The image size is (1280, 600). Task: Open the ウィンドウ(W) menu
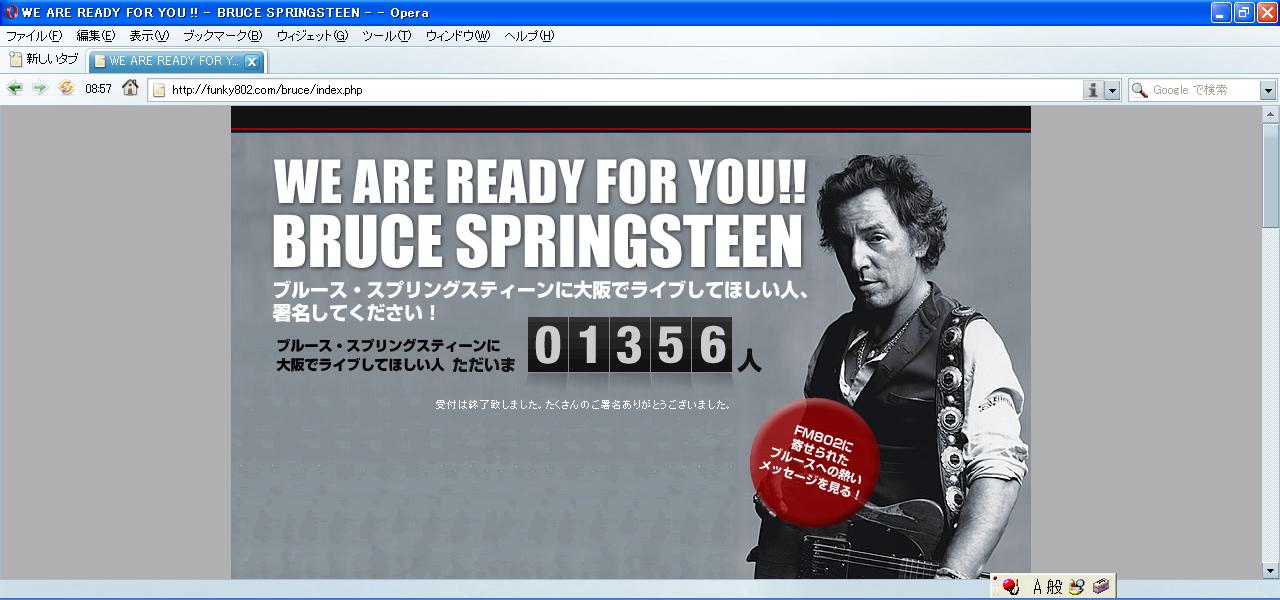point(458,36)
